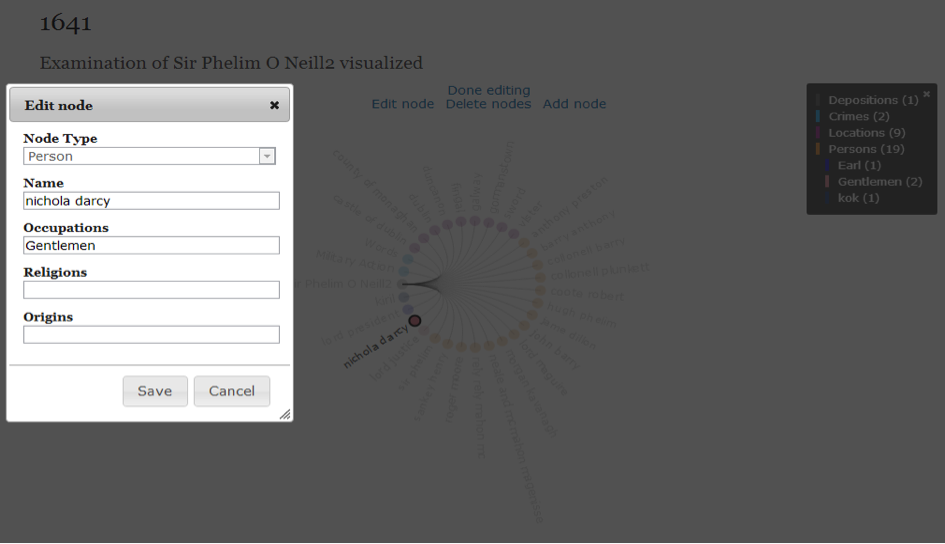Focus the Religions input field
Viewport: 945px width, 544px height.
pyautogui.click(x=151, y=290)
